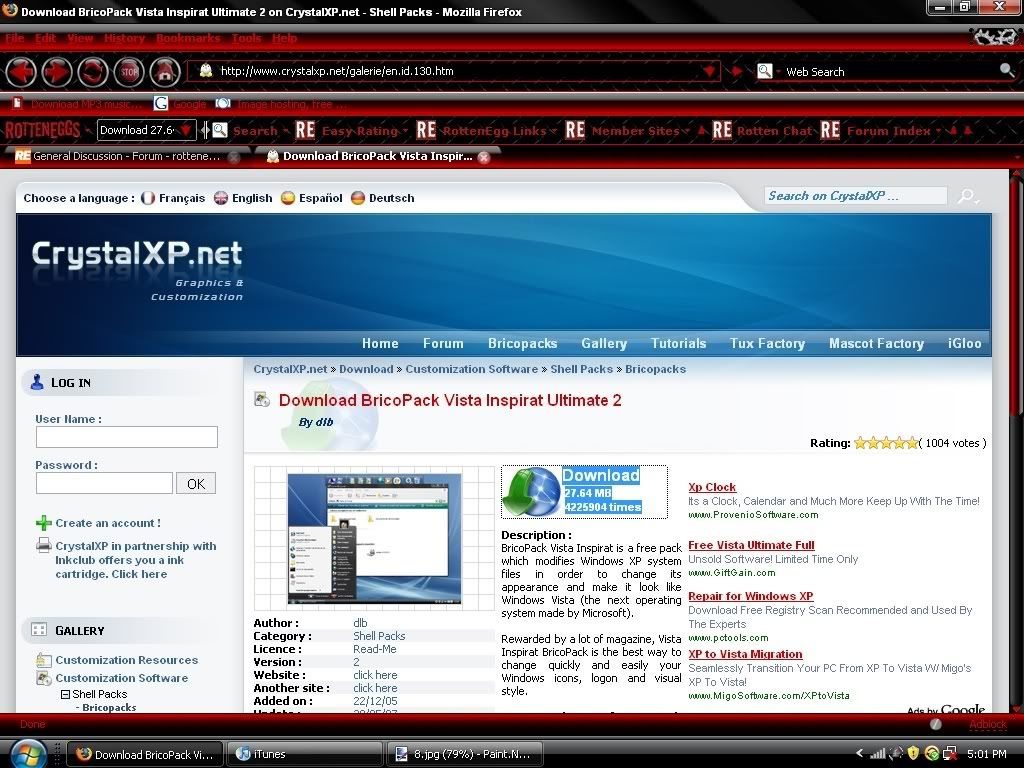Click the Xp Clock ad link
This screenshot has width=1024, height=768.
coord(712,487)
